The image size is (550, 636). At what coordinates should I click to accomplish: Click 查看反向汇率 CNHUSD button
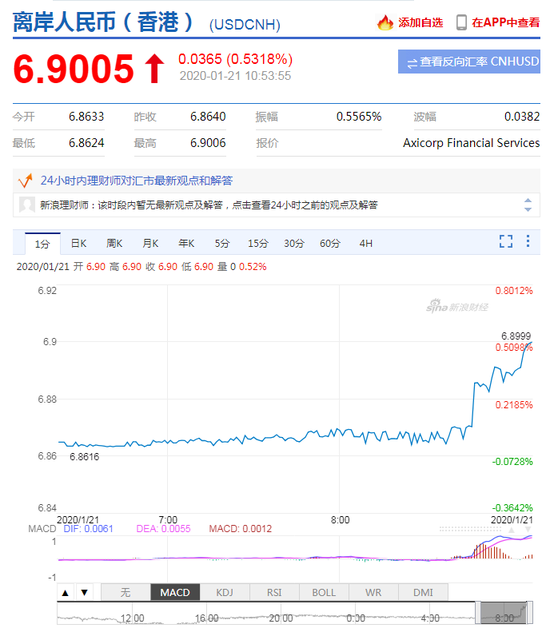(469, 62)
